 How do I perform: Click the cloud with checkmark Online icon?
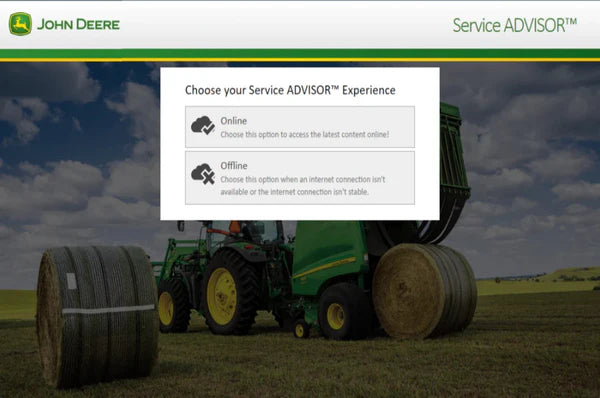[x=202, y=125]
